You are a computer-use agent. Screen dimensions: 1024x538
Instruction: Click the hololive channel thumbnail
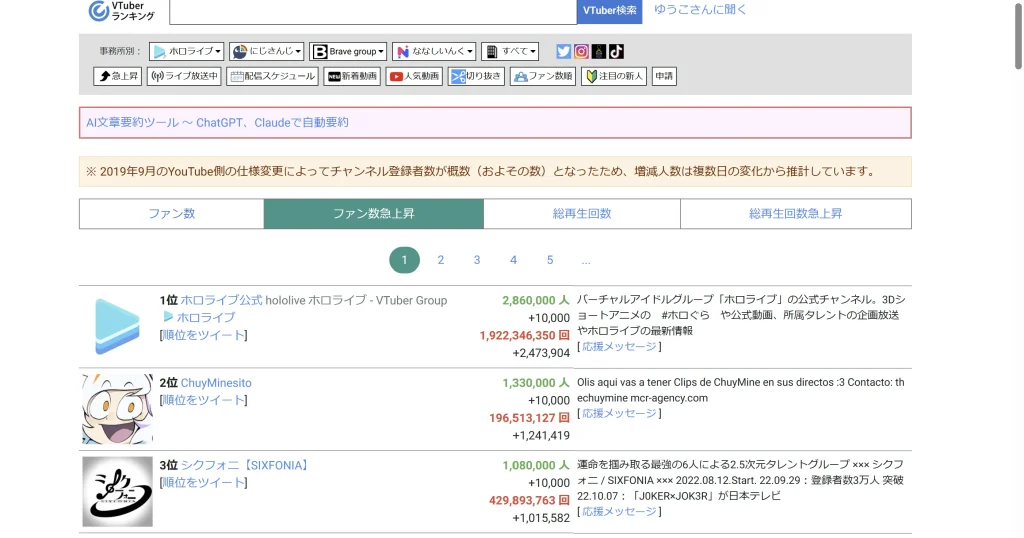[x=118, y=326]
